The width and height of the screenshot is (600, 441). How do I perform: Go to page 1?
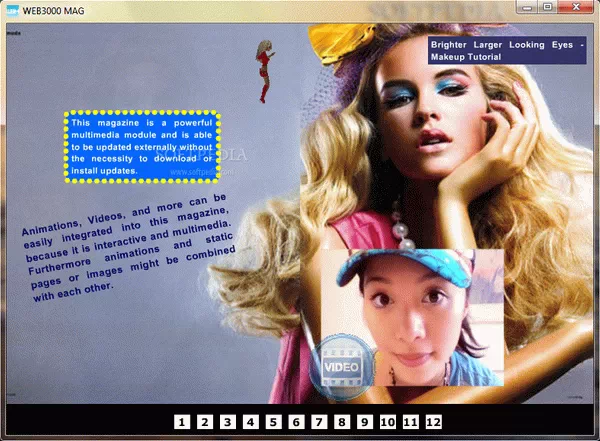[x=181, y=423]
